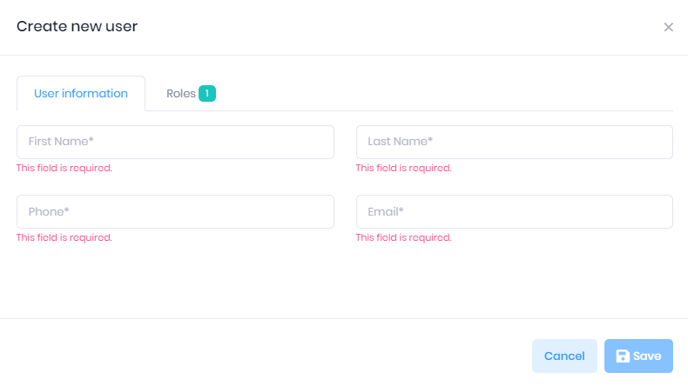The image size is (688, 386).
Task: Click the required error under Last Name
Action: click(x=404, y=168)
